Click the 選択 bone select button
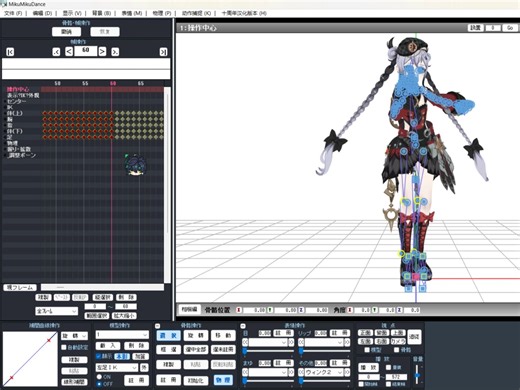This screenshot has height=390, width=520. pos(168,336)
